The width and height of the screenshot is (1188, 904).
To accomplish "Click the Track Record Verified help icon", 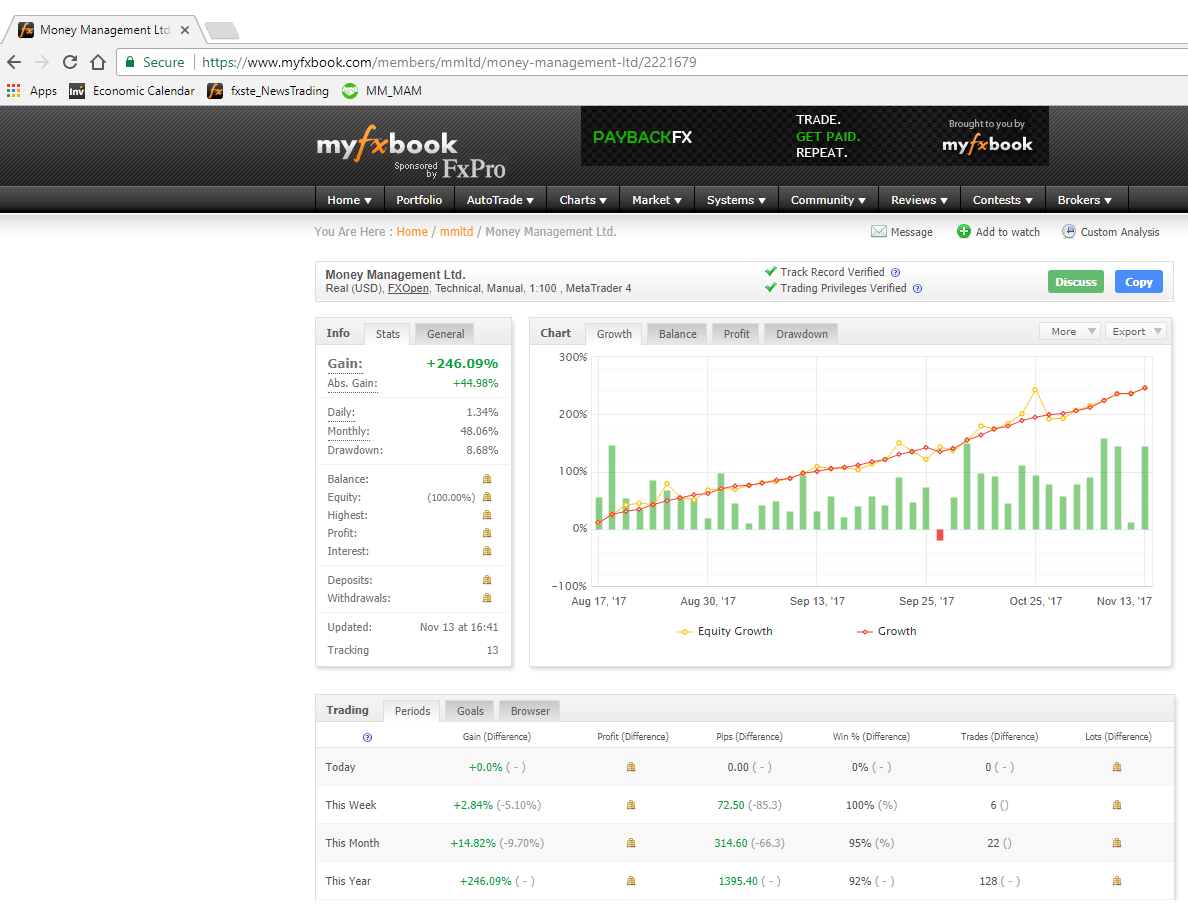I will [896, 273].
